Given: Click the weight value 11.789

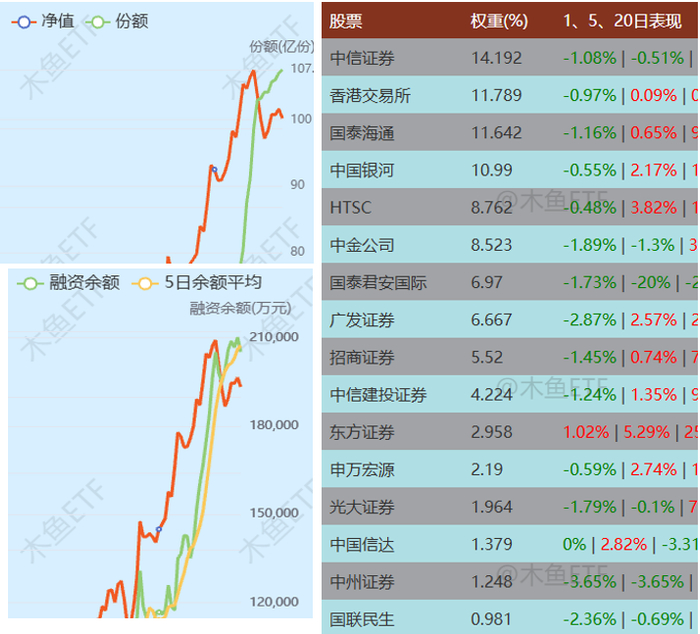Looking at the screenshot, I should [x=496, y=95].
